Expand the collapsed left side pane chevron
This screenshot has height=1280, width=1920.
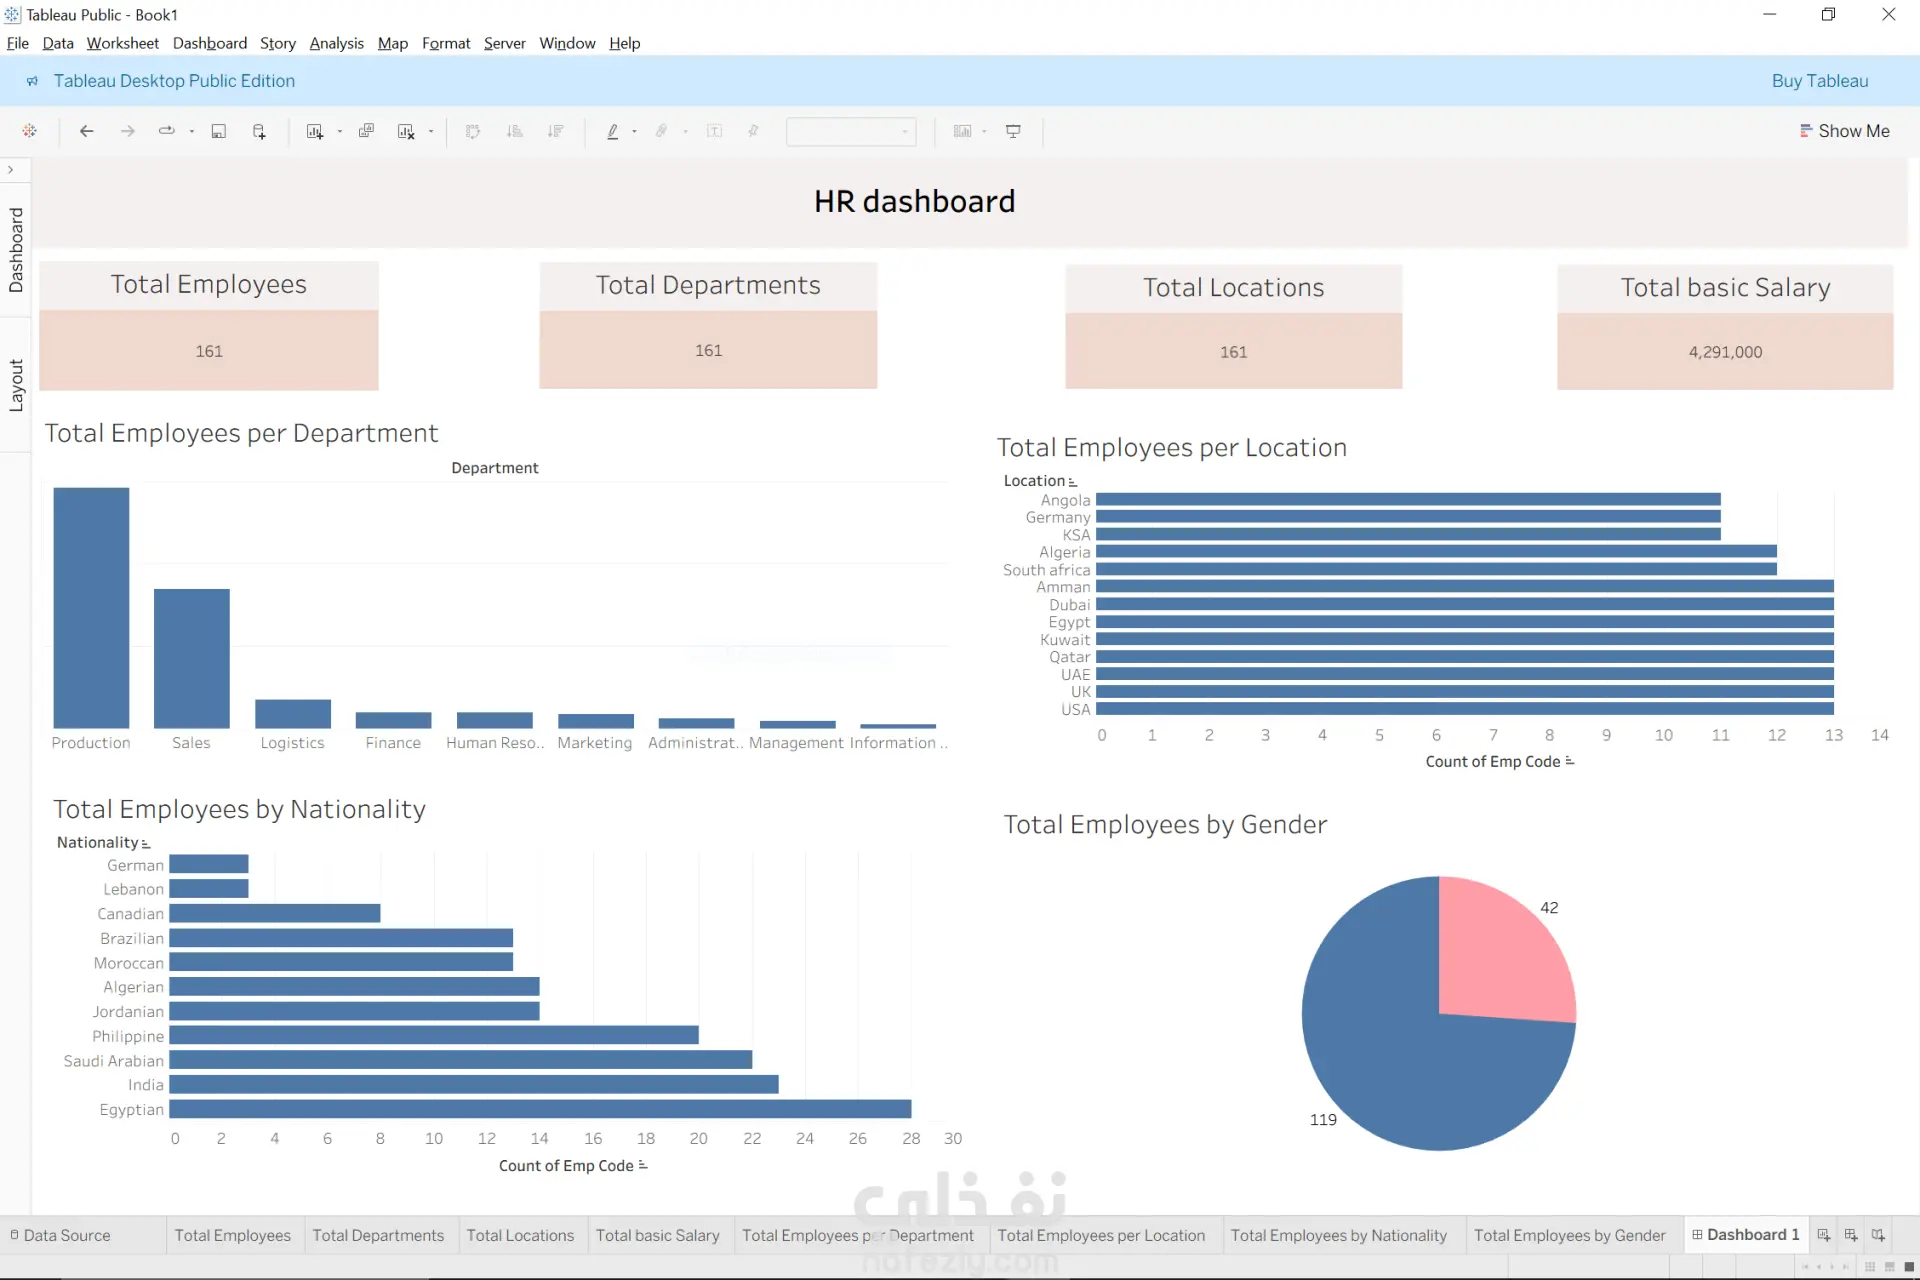point(11,170)
